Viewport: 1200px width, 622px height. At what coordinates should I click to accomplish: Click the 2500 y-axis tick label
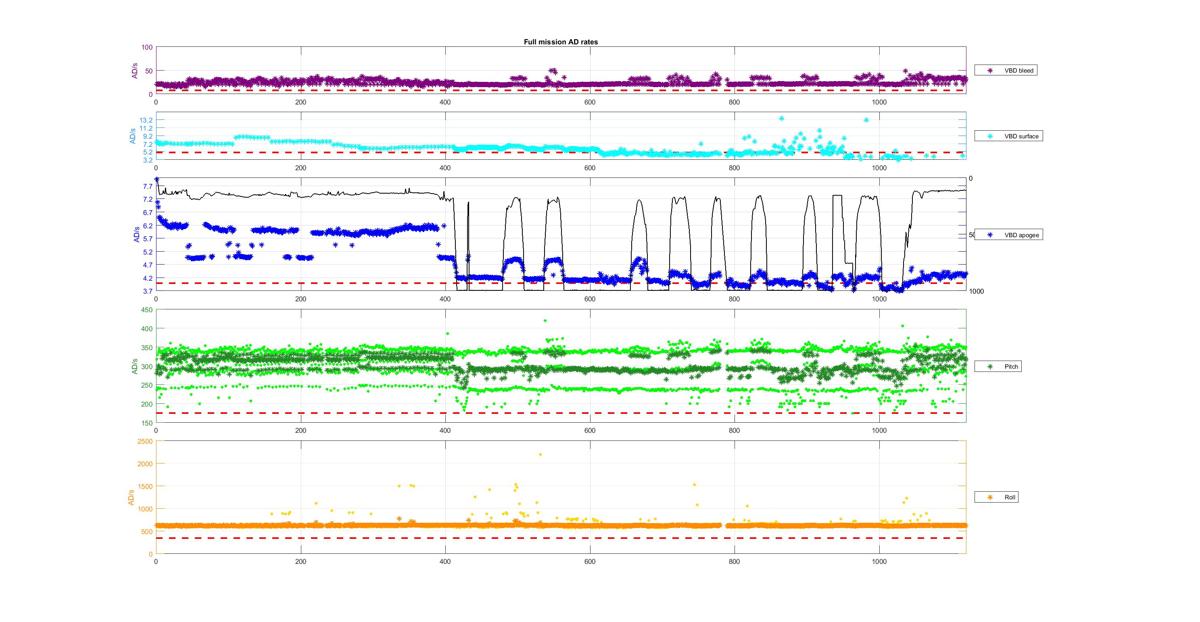tap(145, 441)
